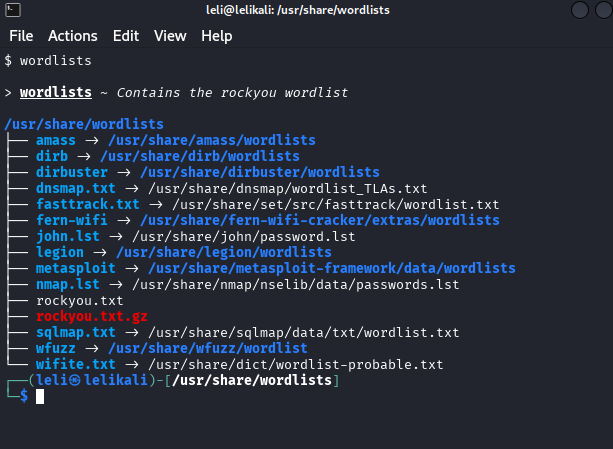Screen dimensions: 613x449
Task: Click the dict/wordlist-probable.txt path
Action: 296,365
